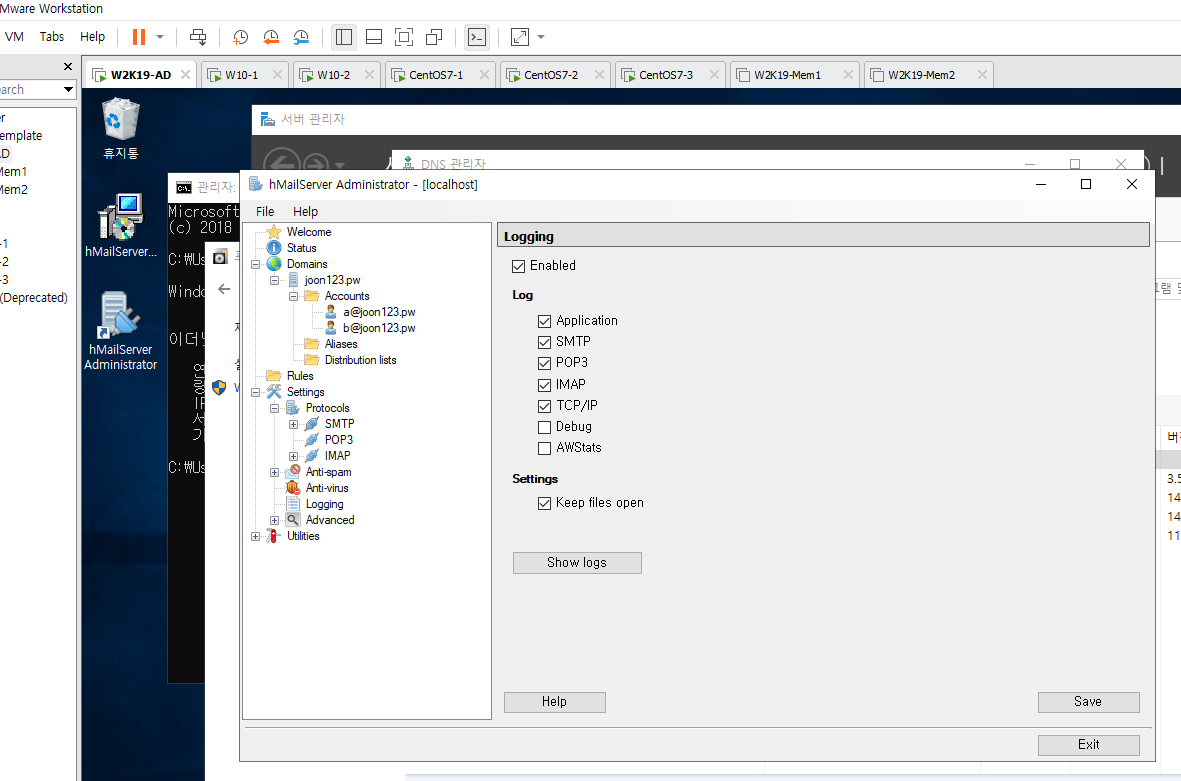This screenshot has width=1181, height=781.
Task: Select account b@joon123.pw
Action: (x=379, y=328)
